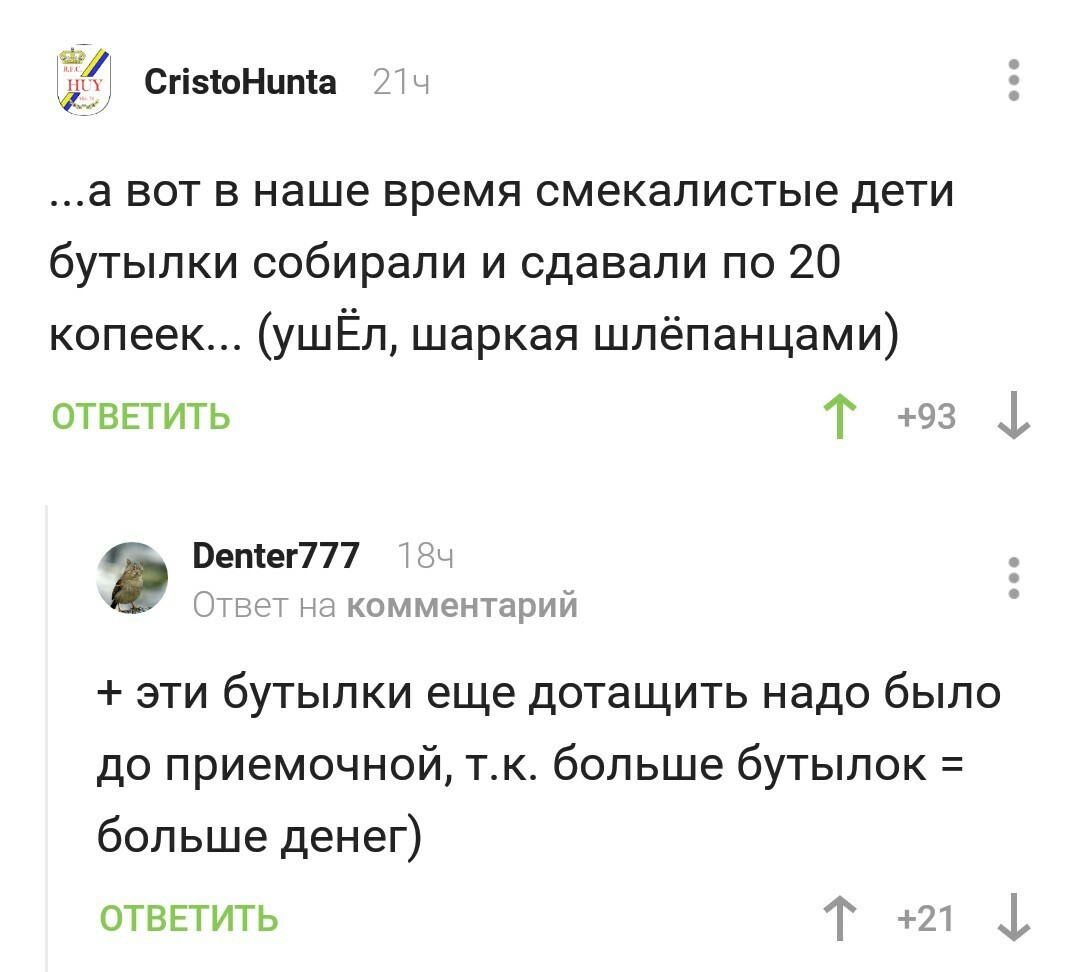Screen dimensions: 1077x972
Task: Click the 18ч timestamp
Action: [x=426, y=557]
